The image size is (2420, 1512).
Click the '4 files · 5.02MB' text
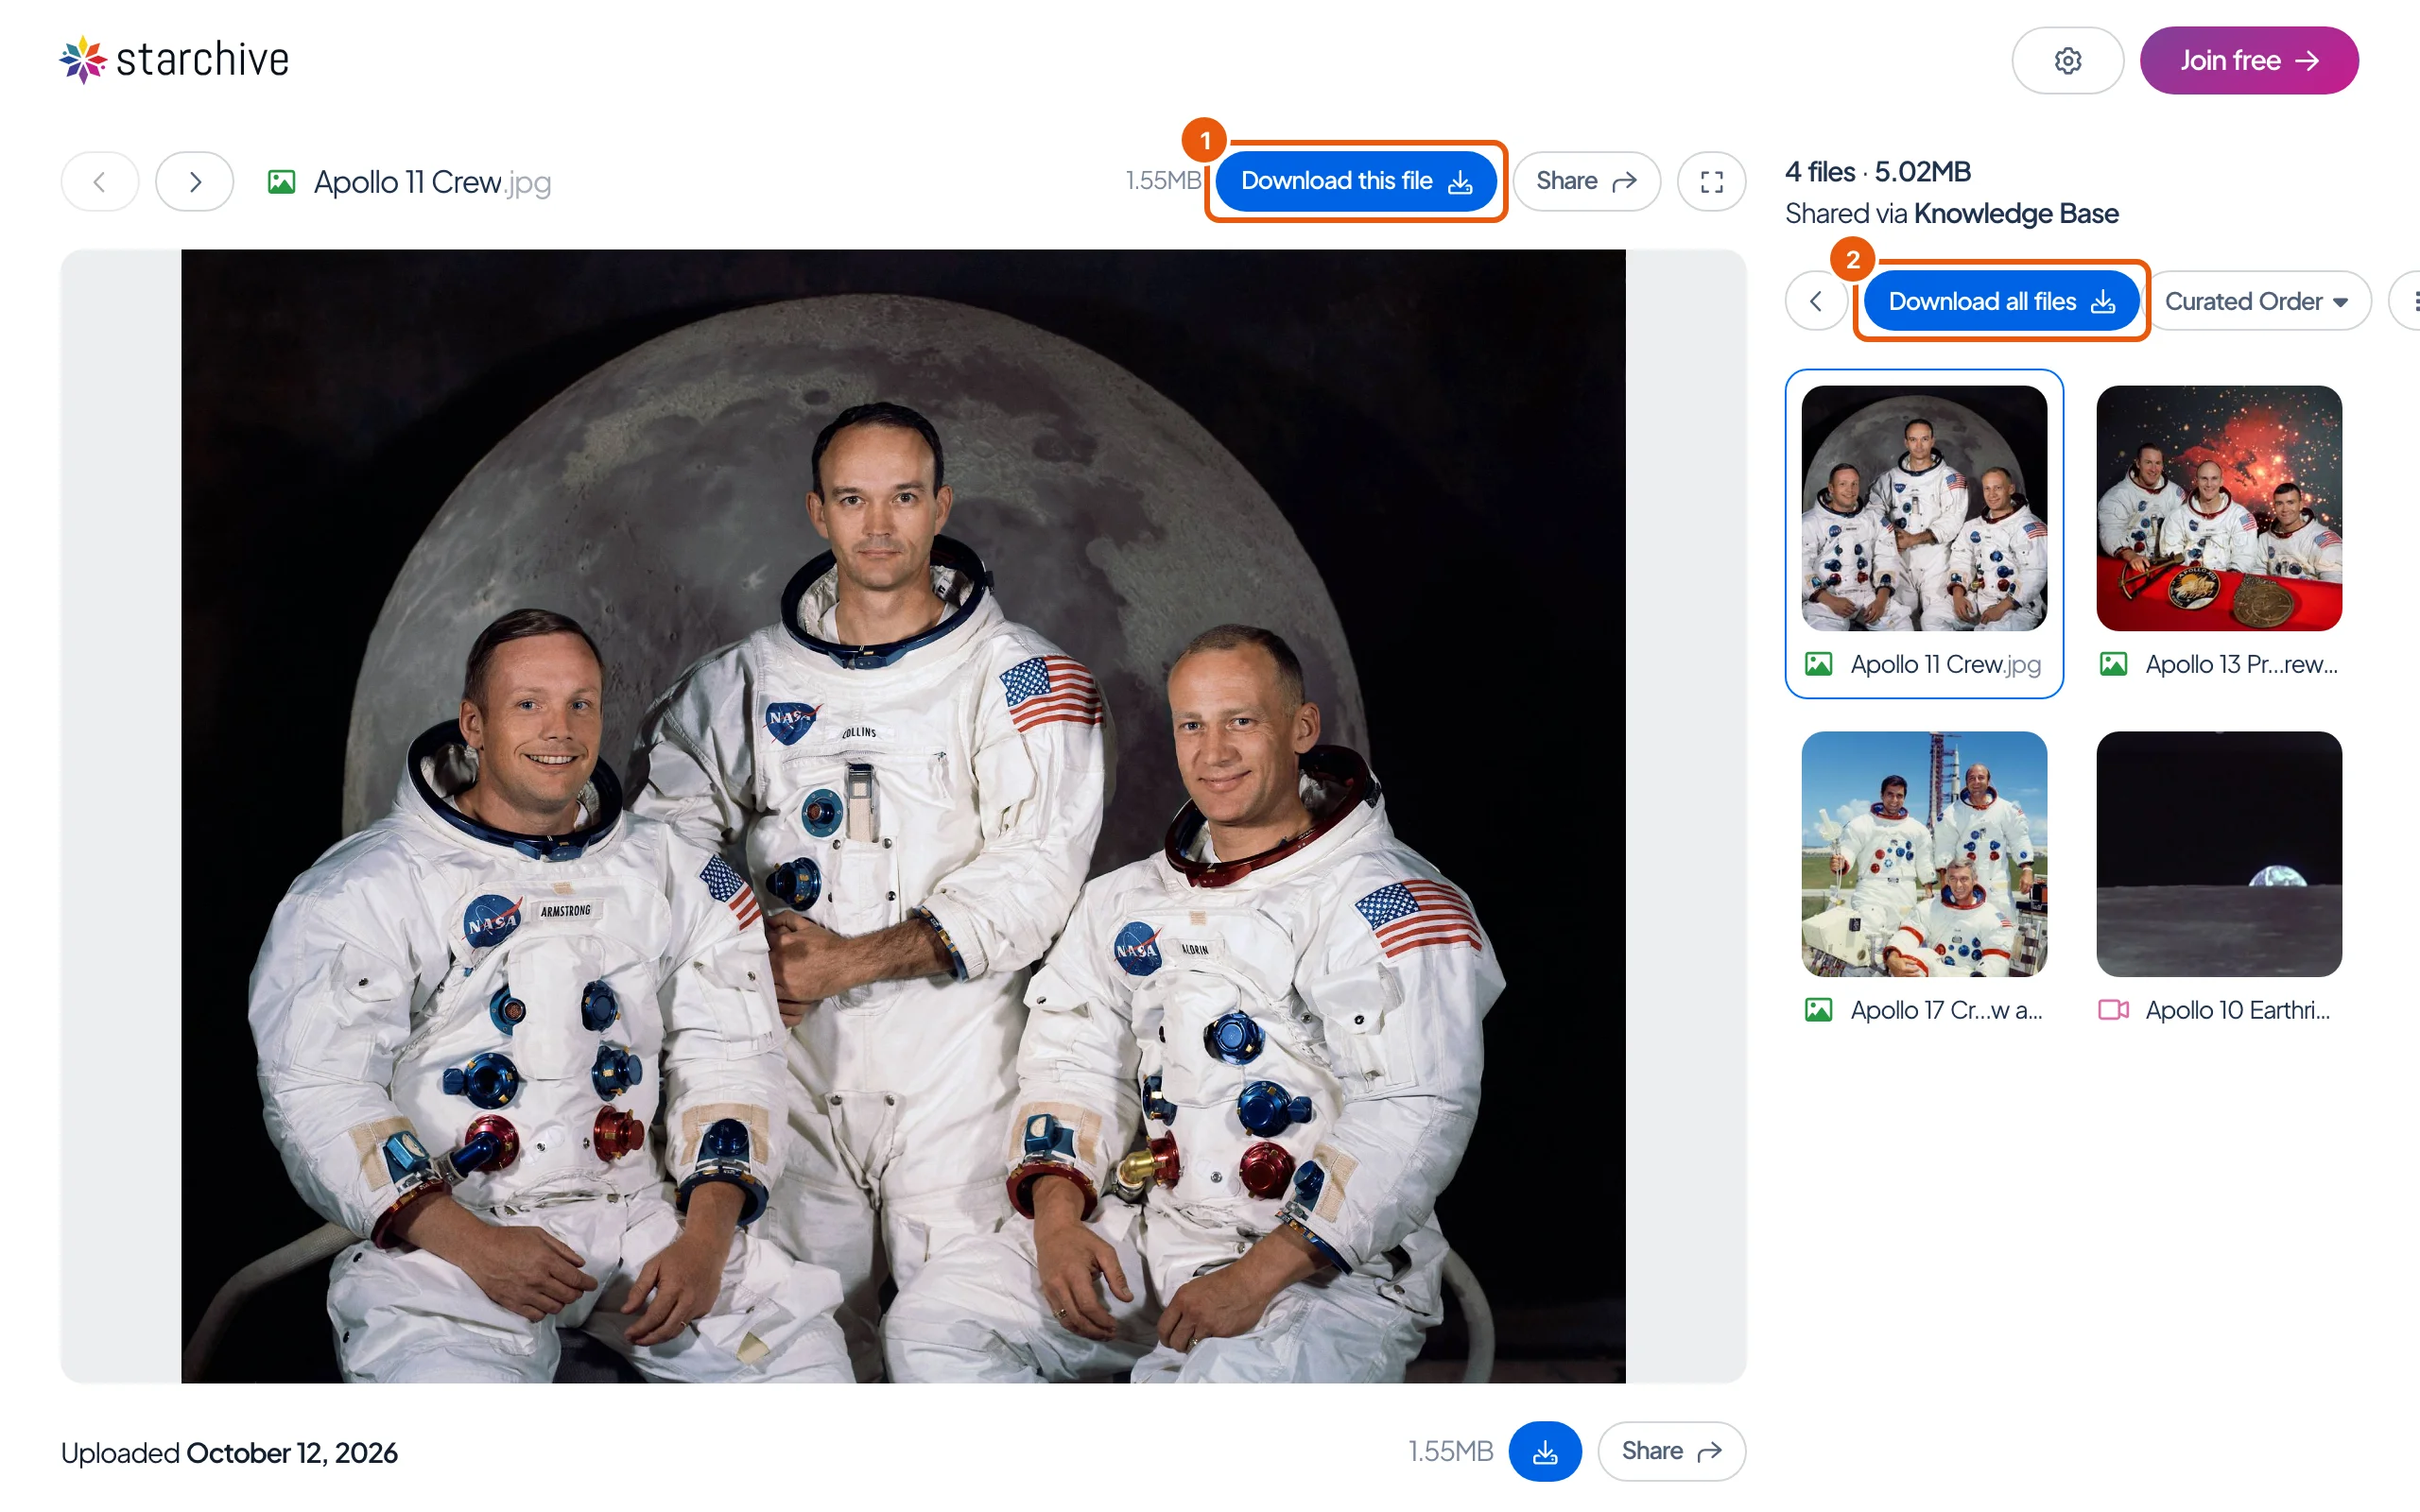pyautogui.click(x=1878, y=172)
